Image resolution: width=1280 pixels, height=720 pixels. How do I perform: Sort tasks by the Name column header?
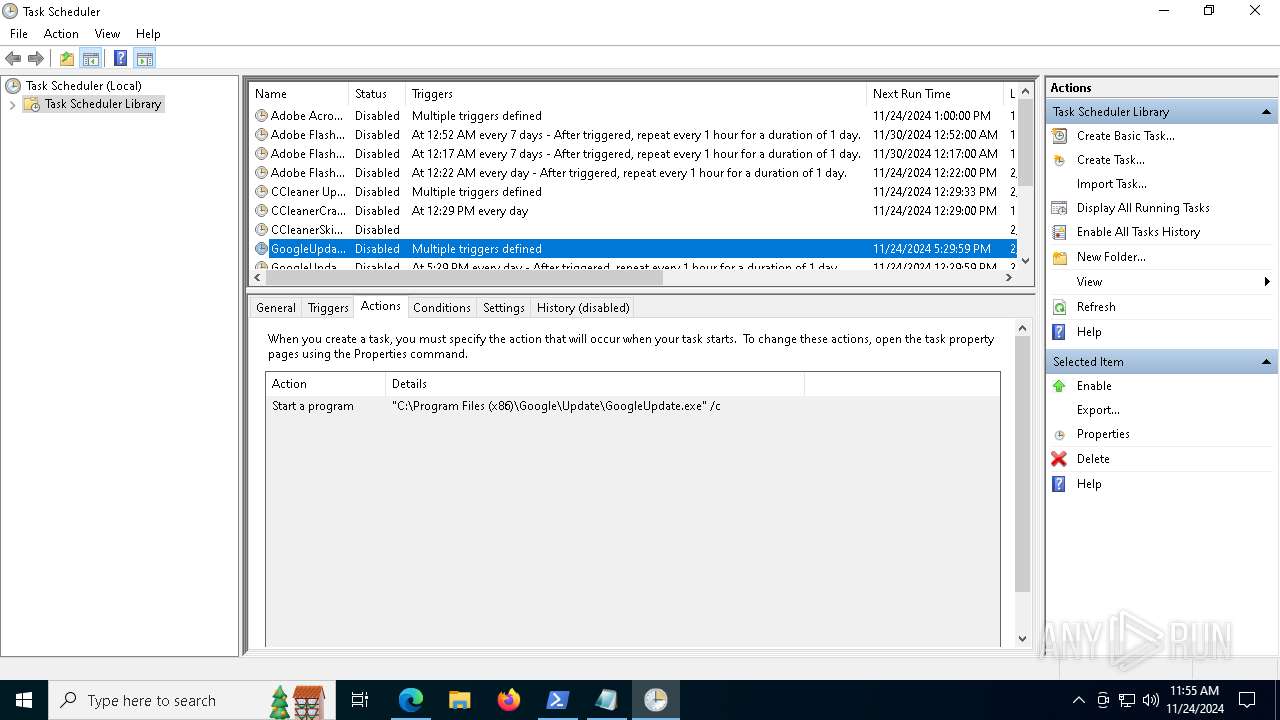tap(298, 94)
